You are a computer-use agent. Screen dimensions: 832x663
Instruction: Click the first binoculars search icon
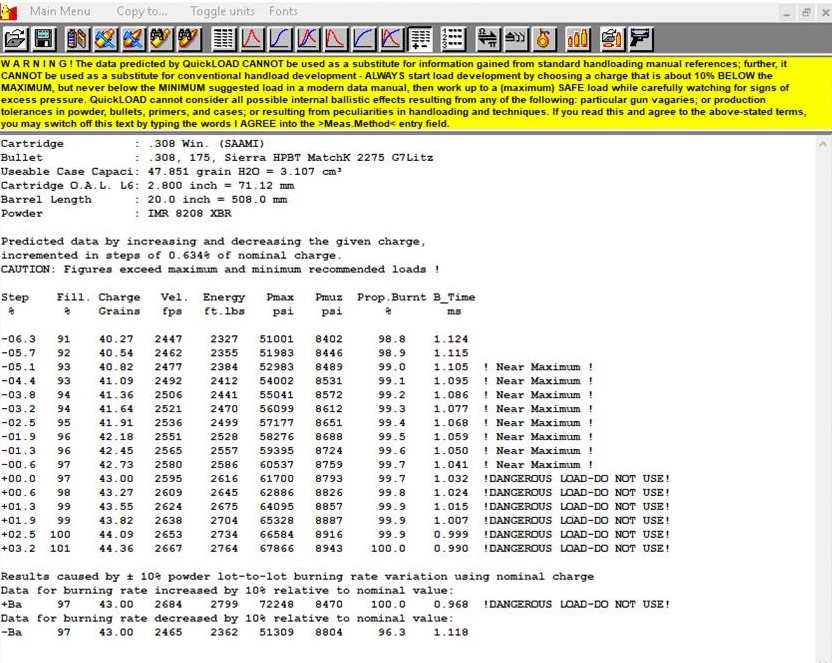pyautogui.click(x=161, y=39)
